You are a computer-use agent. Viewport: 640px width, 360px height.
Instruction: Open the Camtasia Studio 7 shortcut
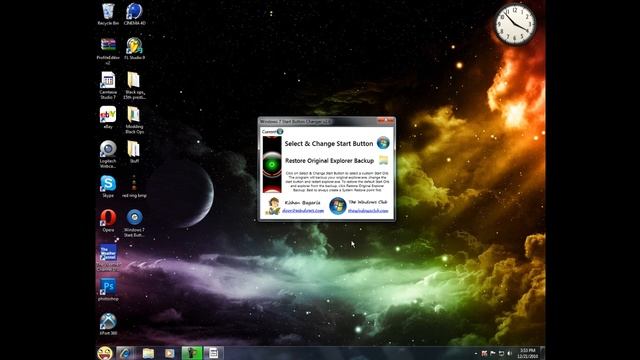tap(108, 85)
